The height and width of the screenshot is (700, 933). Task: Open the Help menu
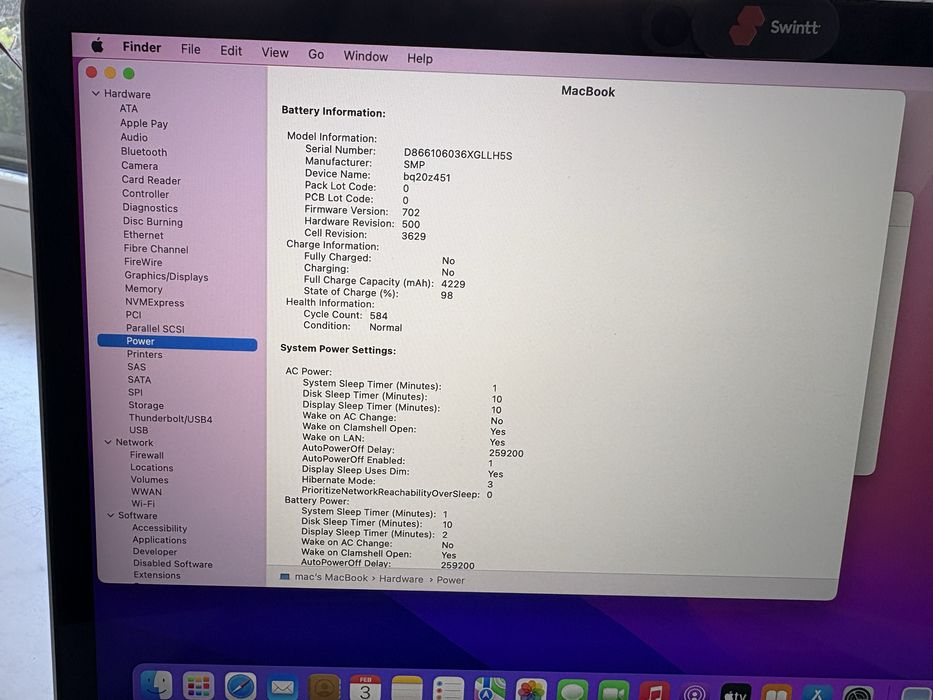pos(419,58)
